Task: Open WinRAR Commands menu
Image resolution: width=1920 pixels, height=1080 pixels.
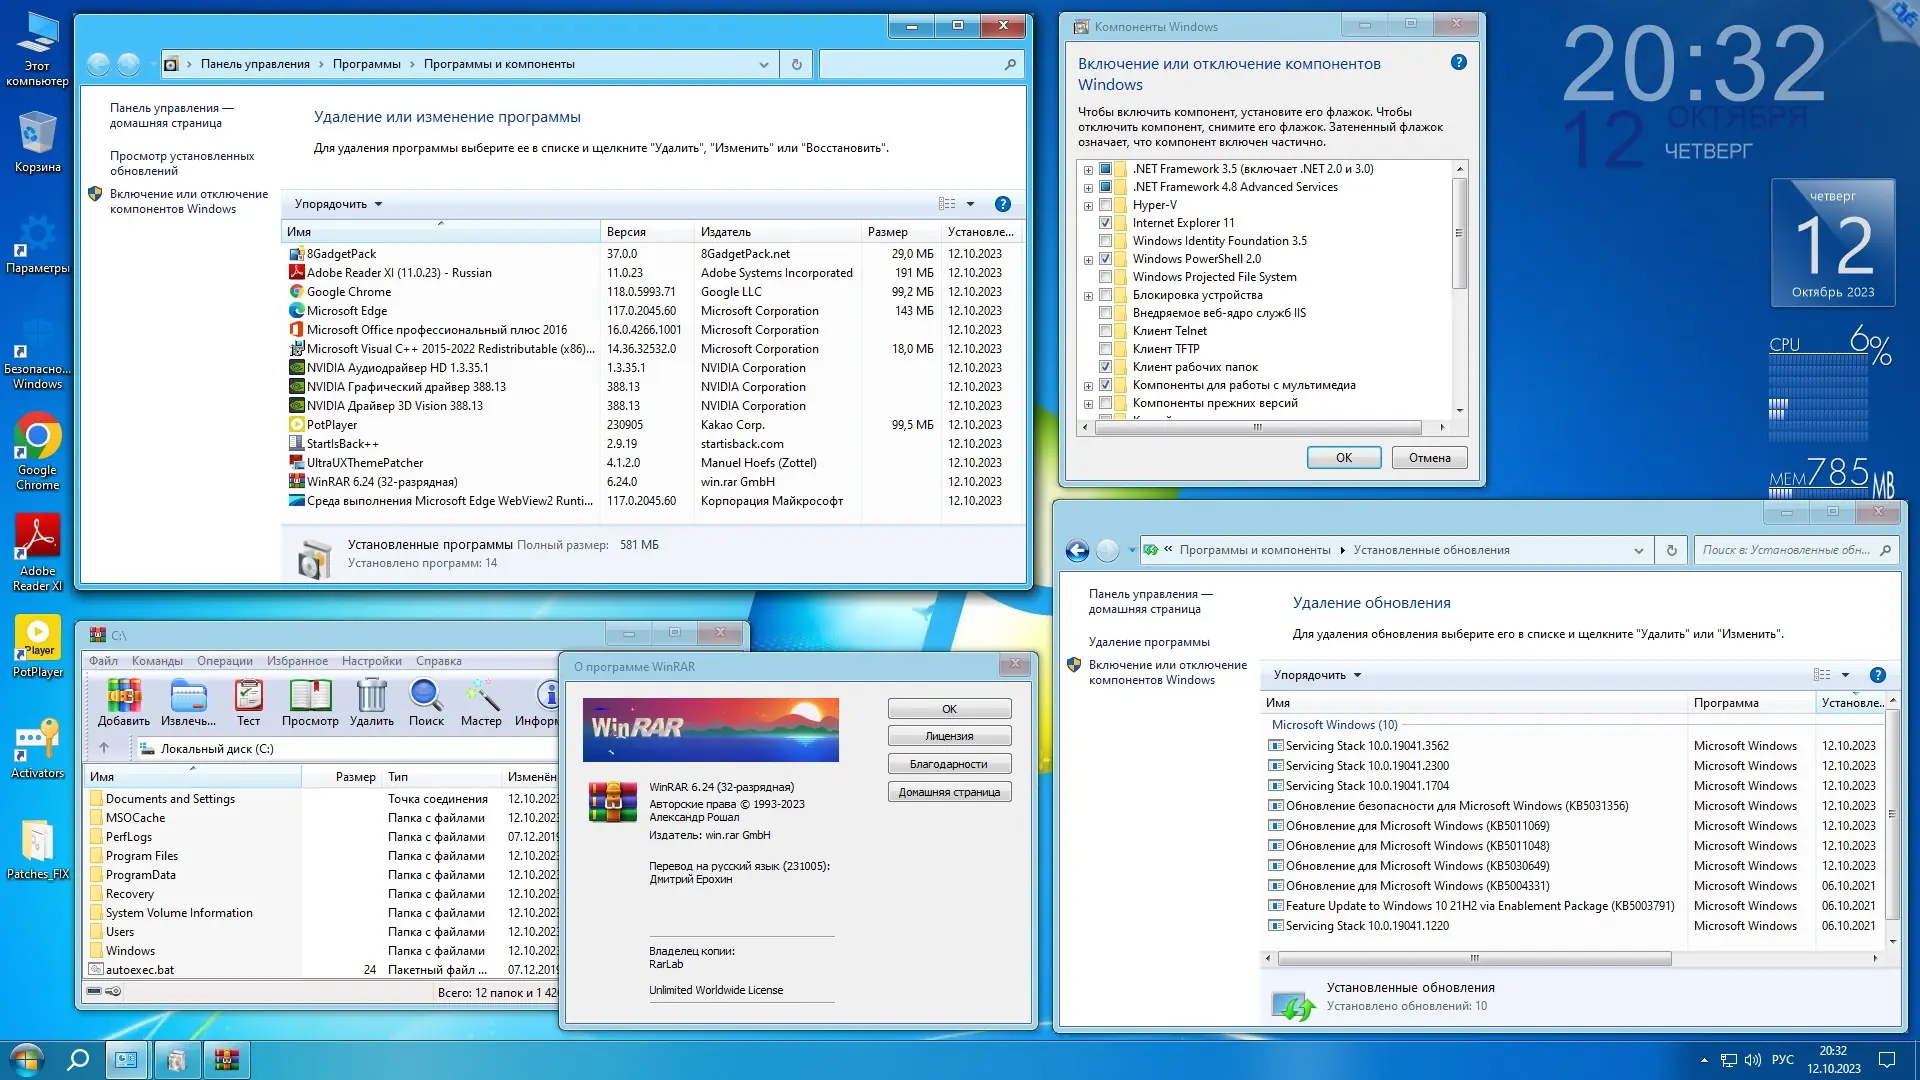Action: coord(157,661)
